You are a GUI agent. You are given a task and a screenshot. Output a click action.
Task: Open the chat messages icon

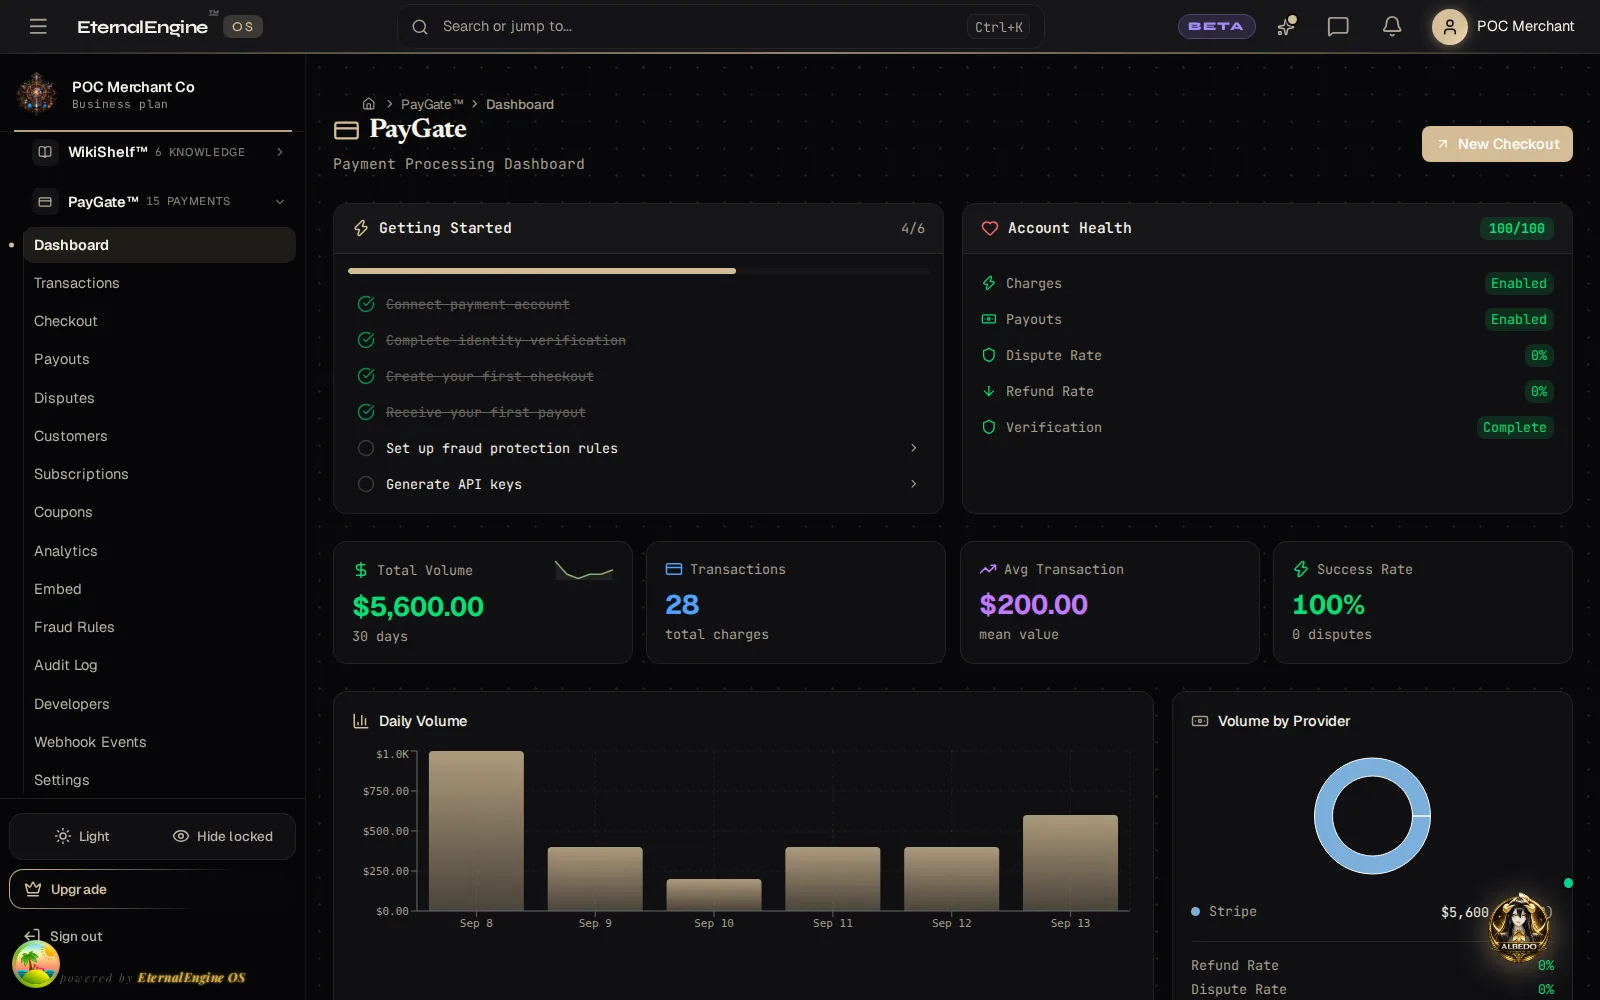pyautogui.click(x=1338, y=26)
